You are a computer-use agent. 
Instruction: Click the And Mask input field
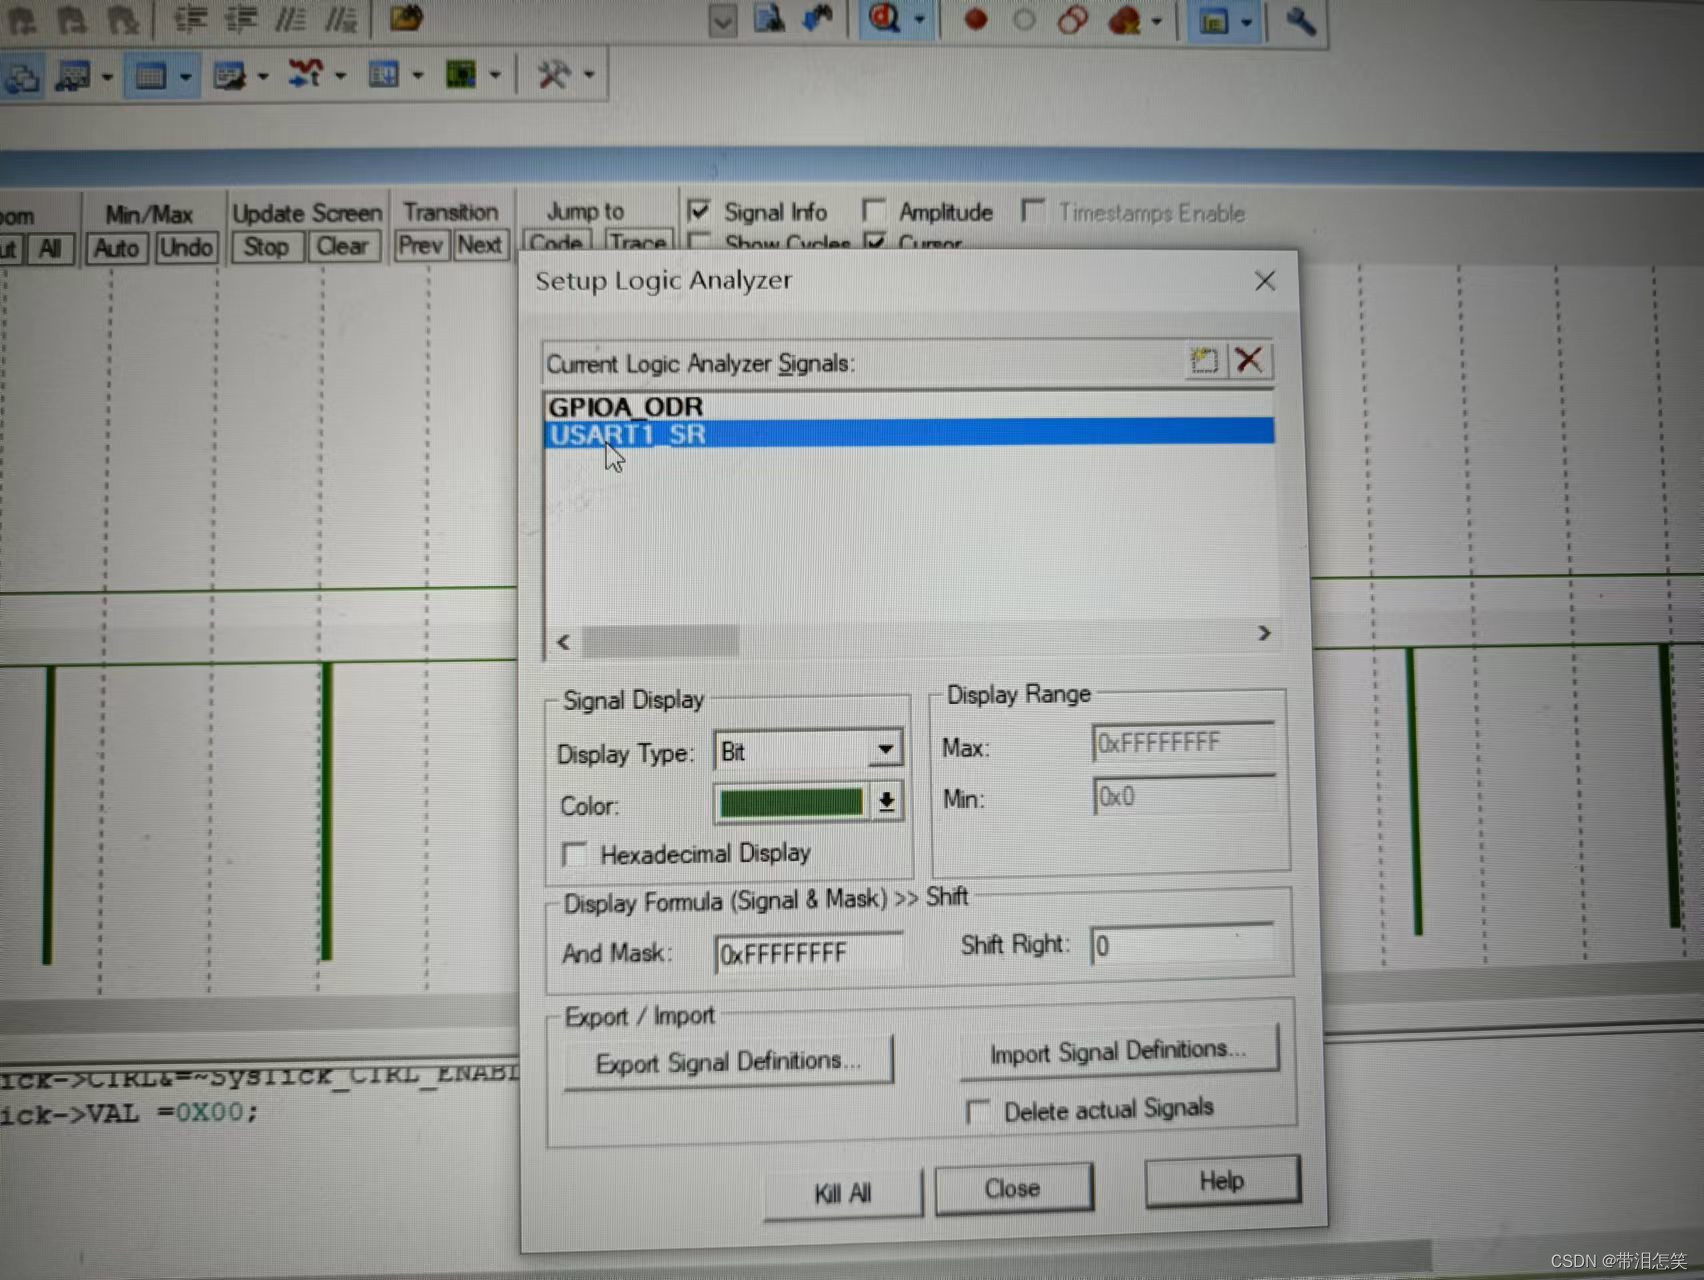(809, 953)
